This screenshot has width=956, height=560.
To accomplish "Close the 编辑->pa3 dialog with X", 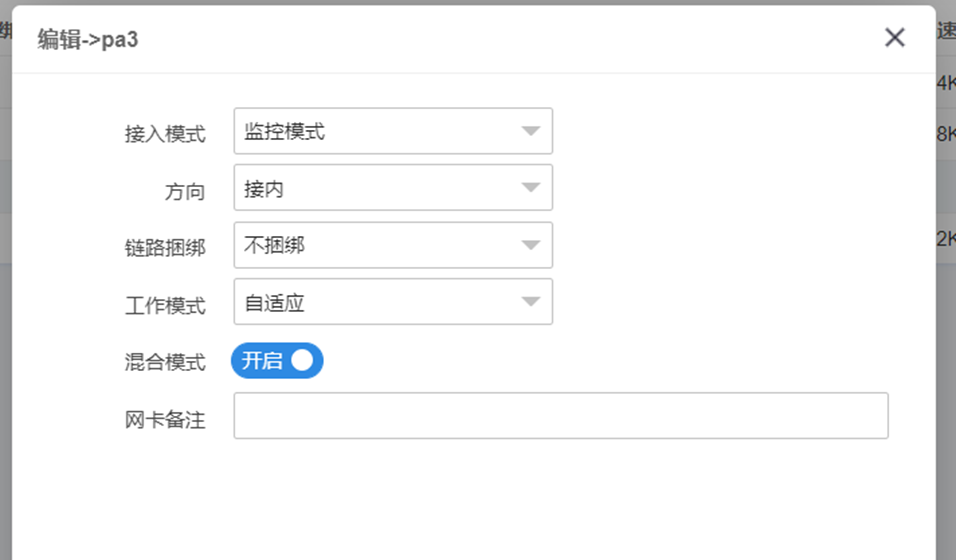I will (894, 38).
